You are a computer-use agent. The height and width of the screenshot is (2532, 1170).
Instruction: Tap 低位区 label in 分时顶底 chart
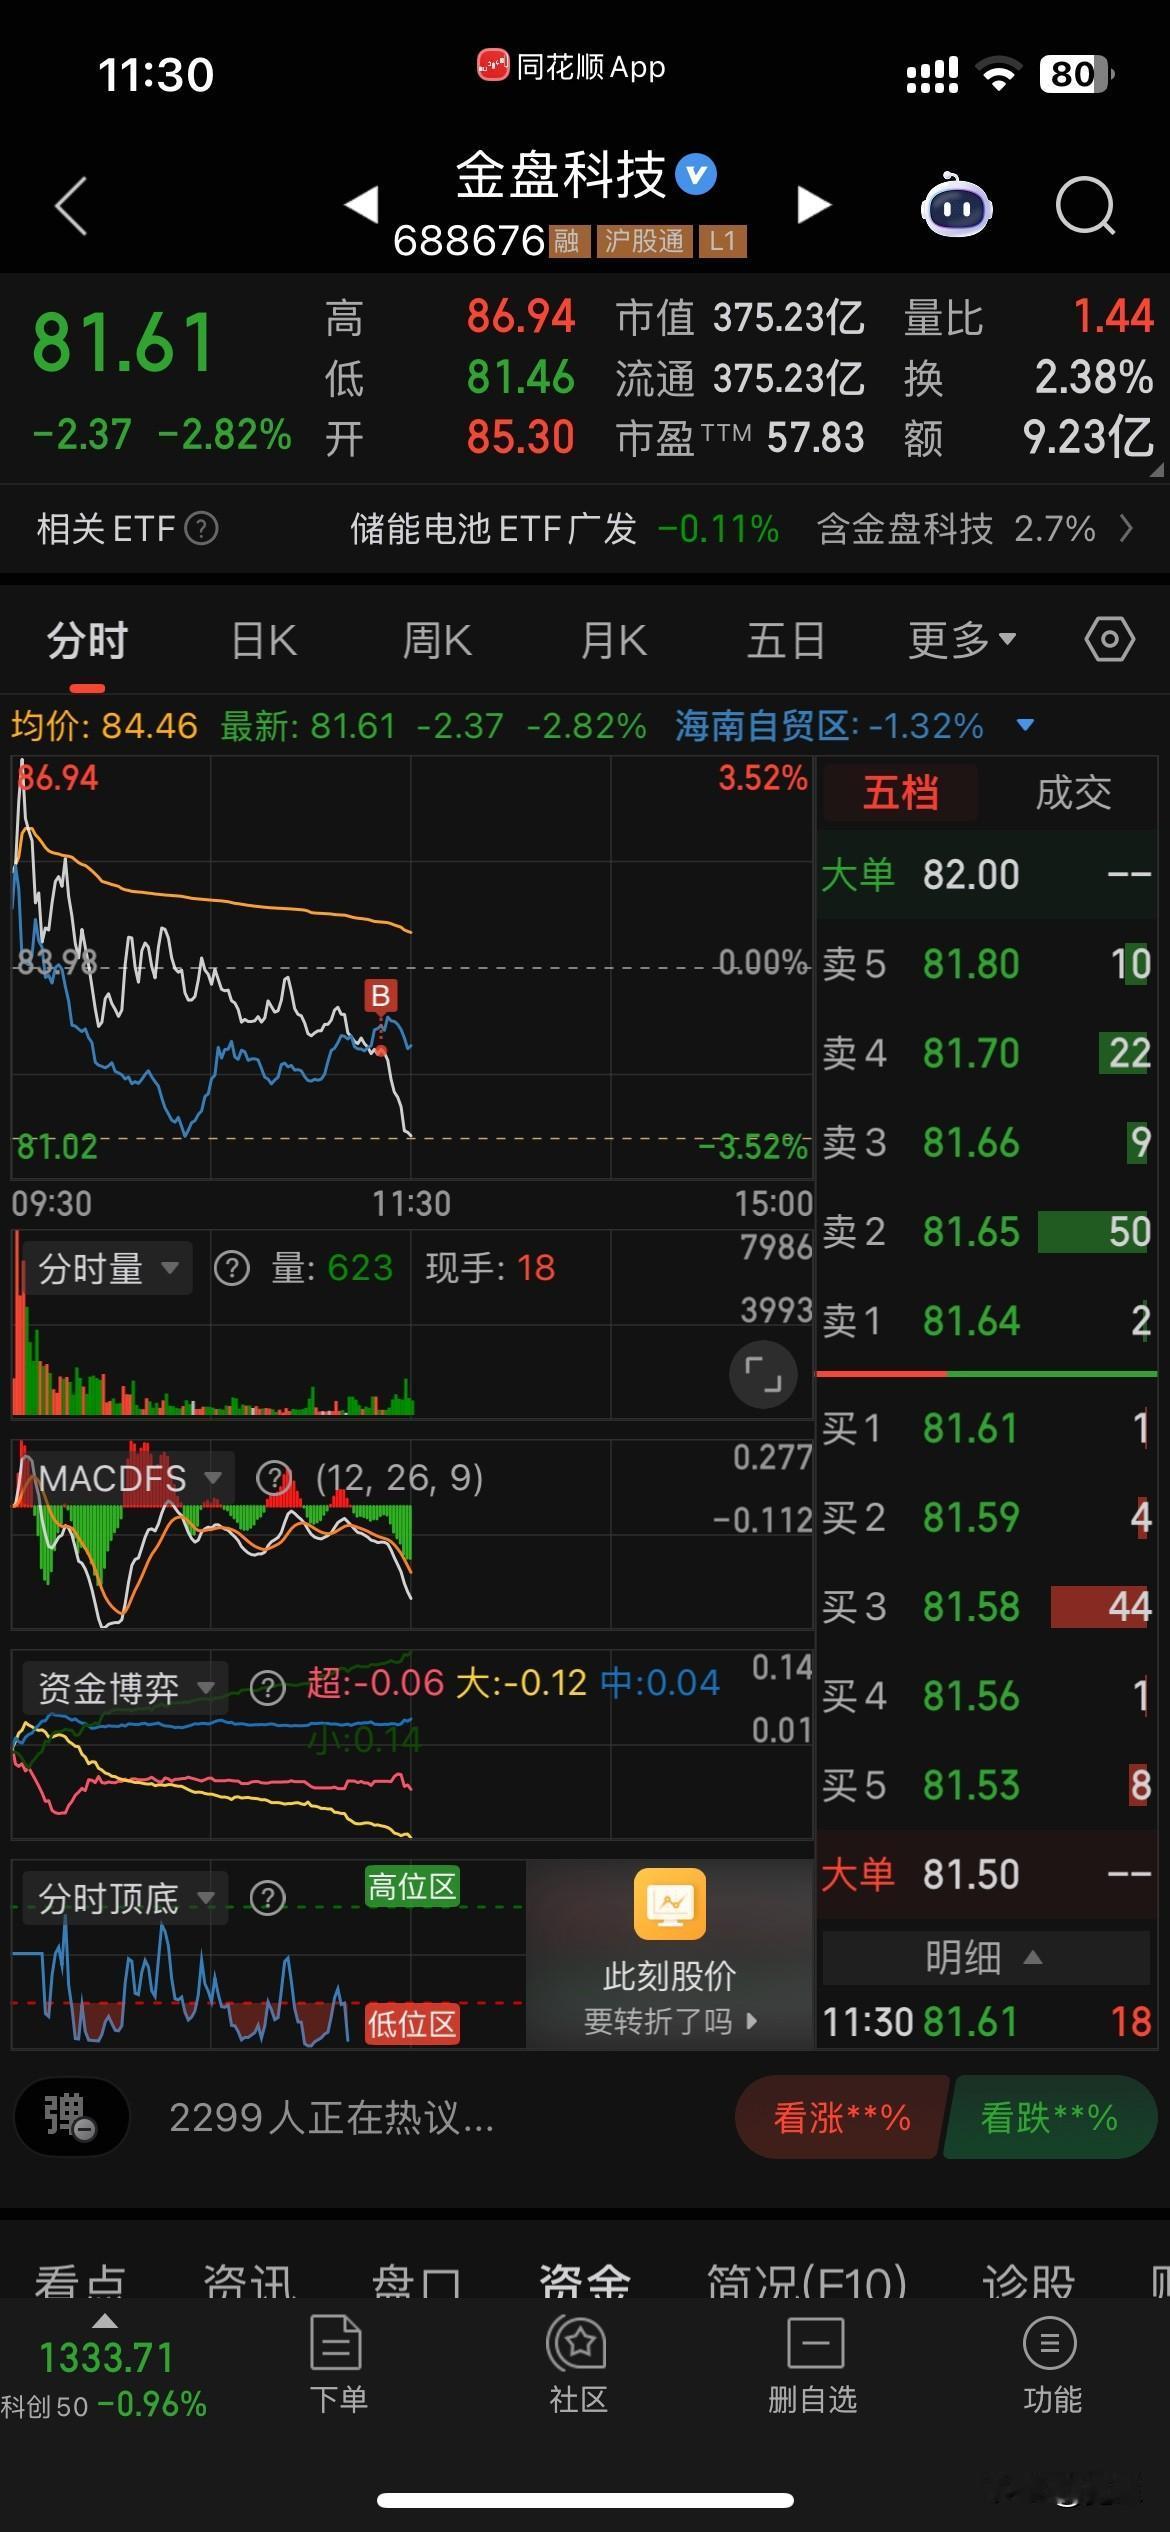click(x=412, y=2024)
